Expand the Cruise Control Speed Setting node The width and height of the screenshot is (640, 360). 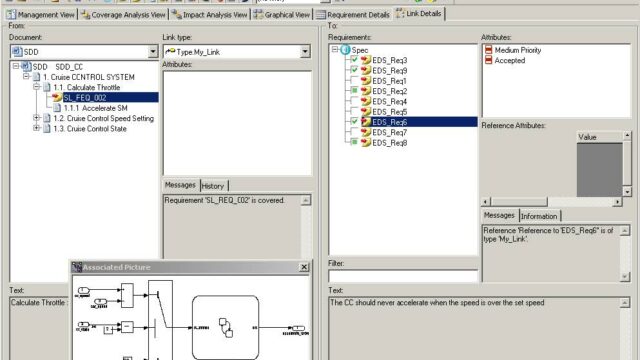point(36,118)
